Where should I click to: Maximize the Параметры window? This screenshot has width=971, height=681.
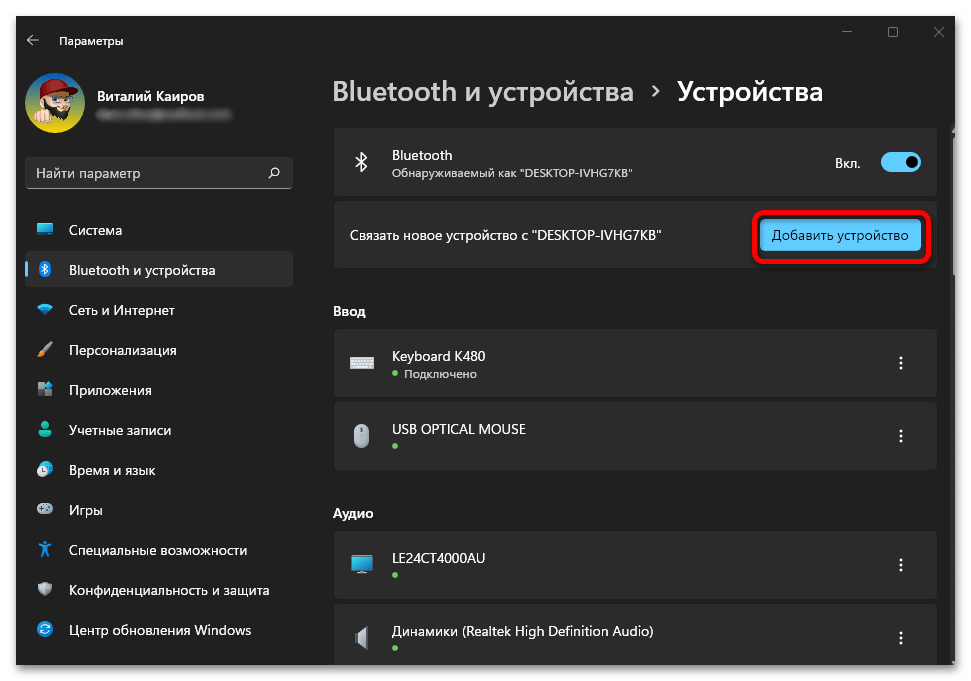pos(892,32)
